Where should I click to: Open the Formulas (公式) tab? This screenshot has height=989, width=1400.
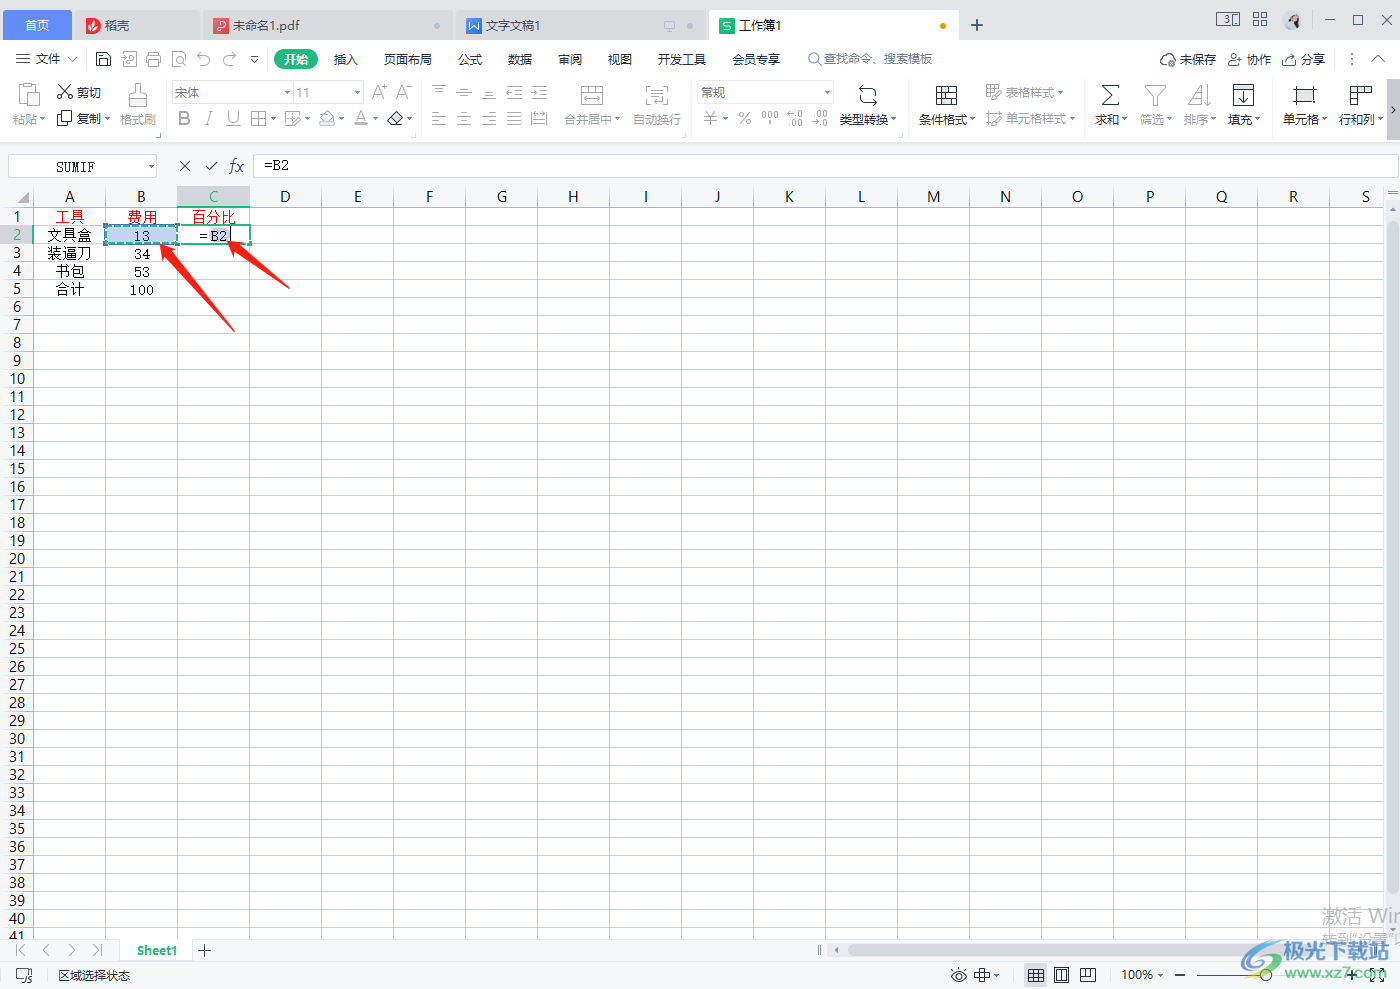tap(470, 60)
